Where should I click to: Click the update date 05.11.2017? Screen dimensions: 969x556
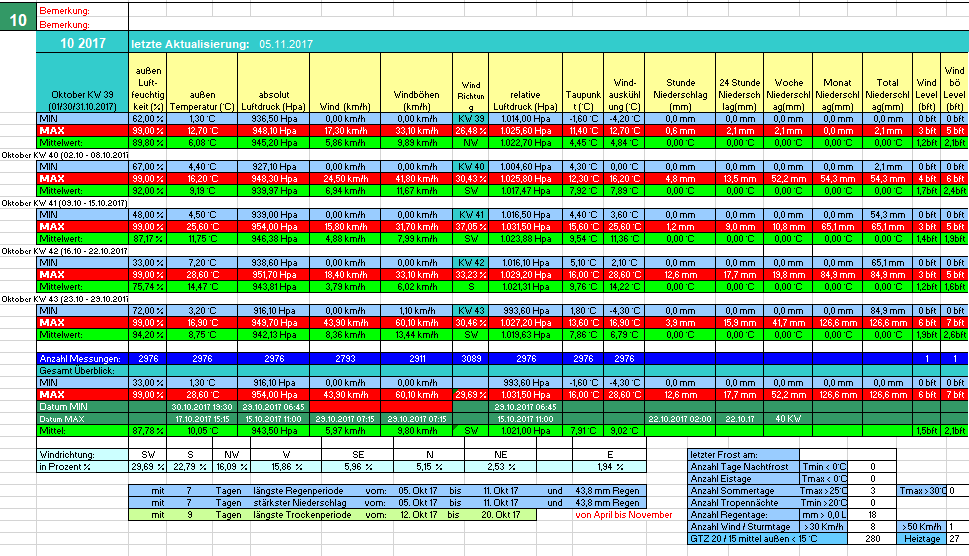tap(286, 44)
